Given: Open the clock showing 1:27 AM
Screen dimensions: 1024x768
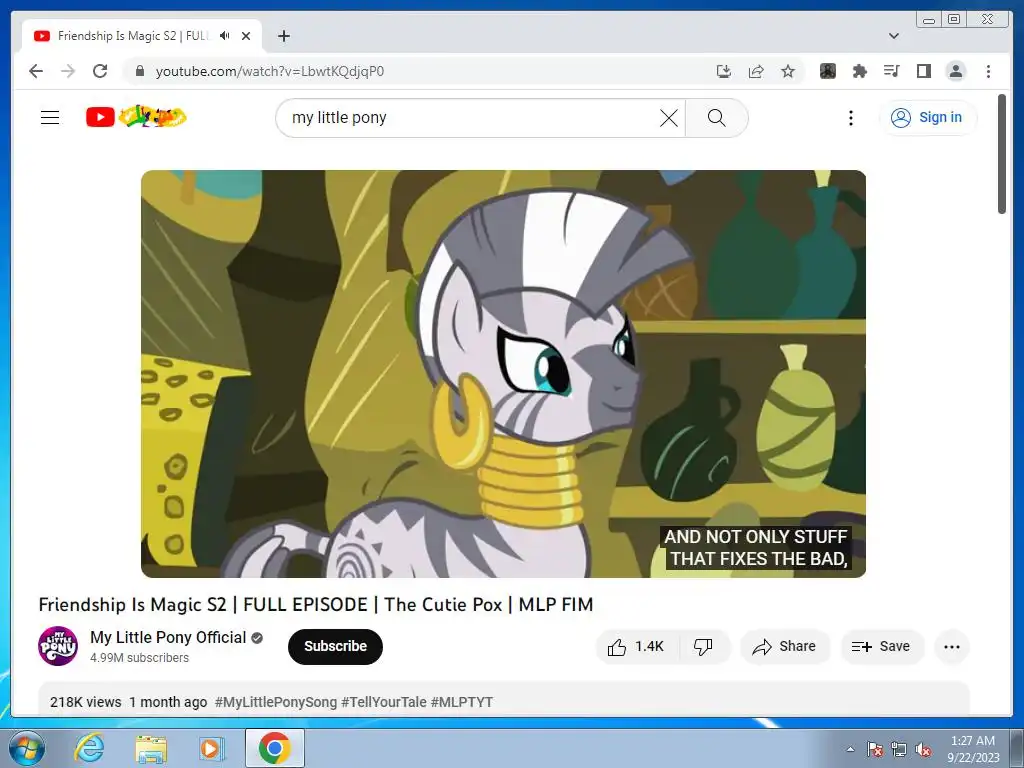Looking at the screenshot, I should [973, 748].
